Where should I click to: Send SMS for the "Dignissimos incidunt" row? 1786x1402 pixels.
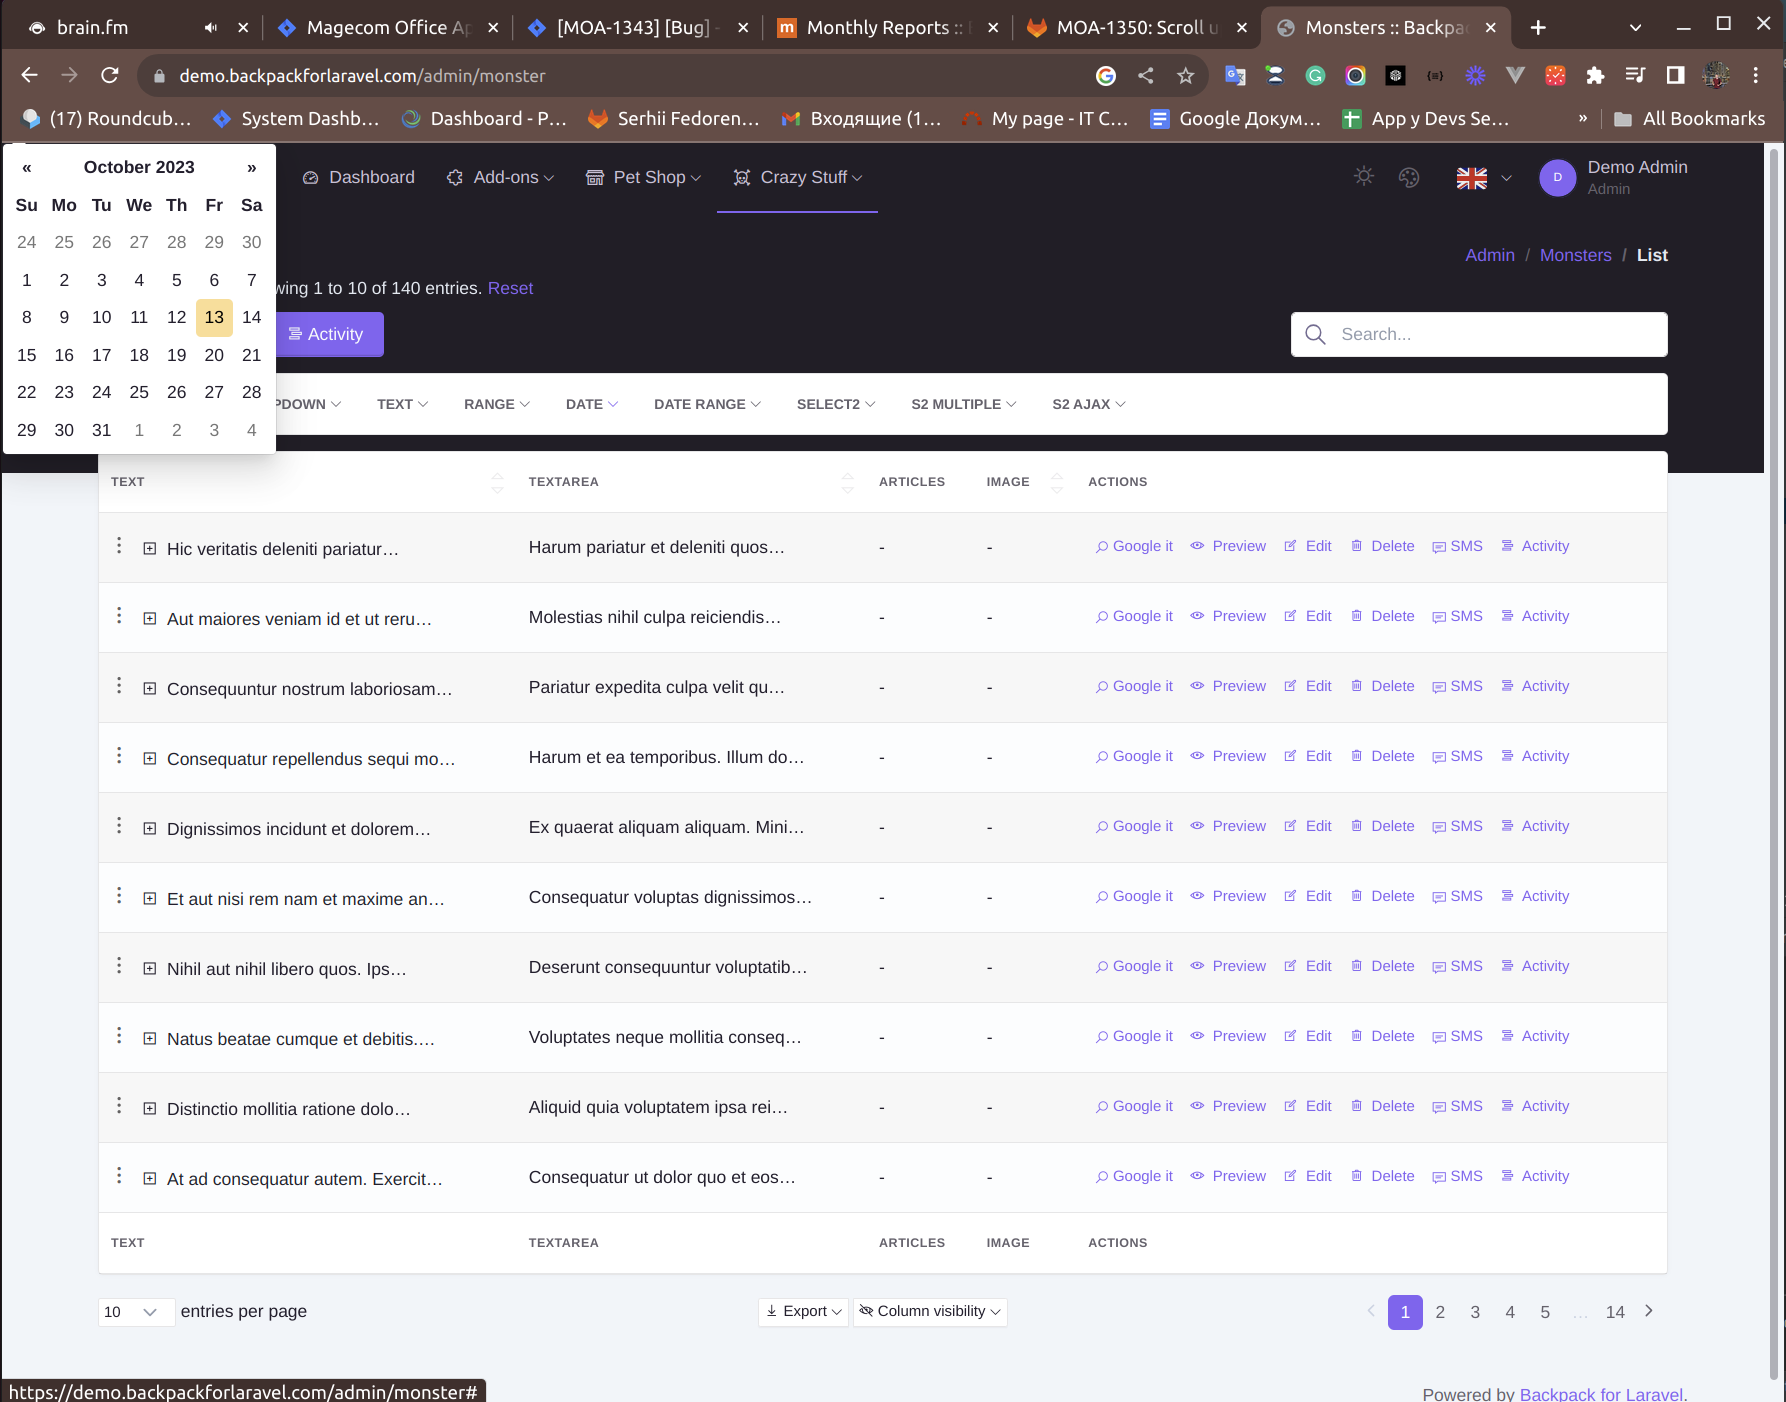coord(1438,826)
